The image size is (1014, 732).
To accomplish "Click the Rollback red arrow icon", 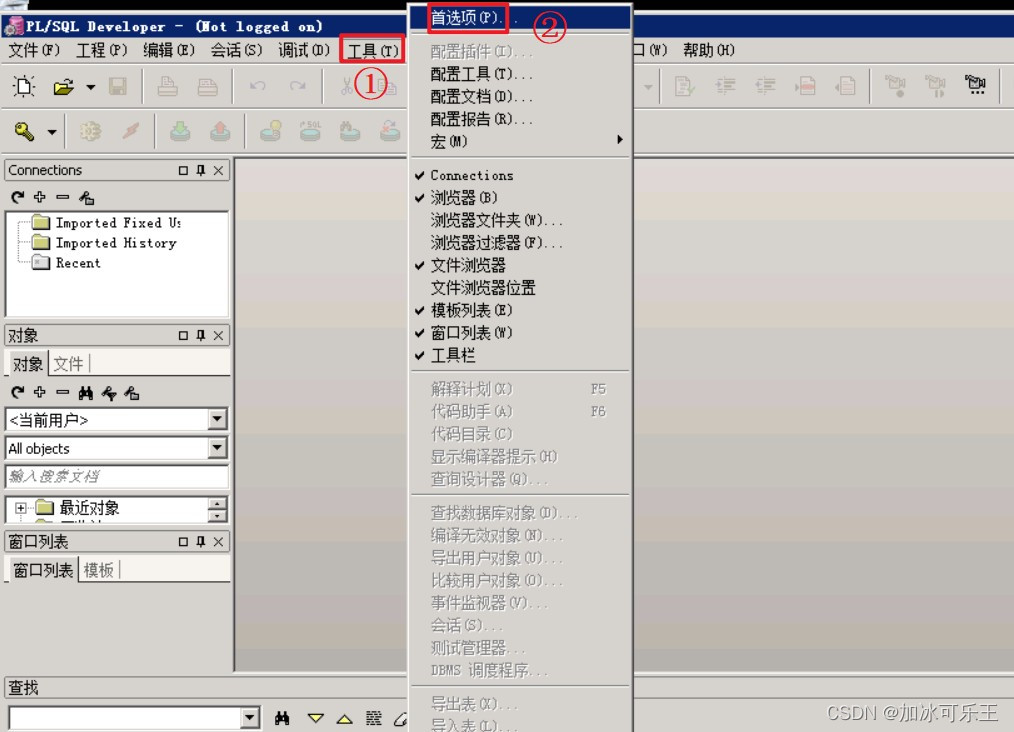I will (221, 131).
